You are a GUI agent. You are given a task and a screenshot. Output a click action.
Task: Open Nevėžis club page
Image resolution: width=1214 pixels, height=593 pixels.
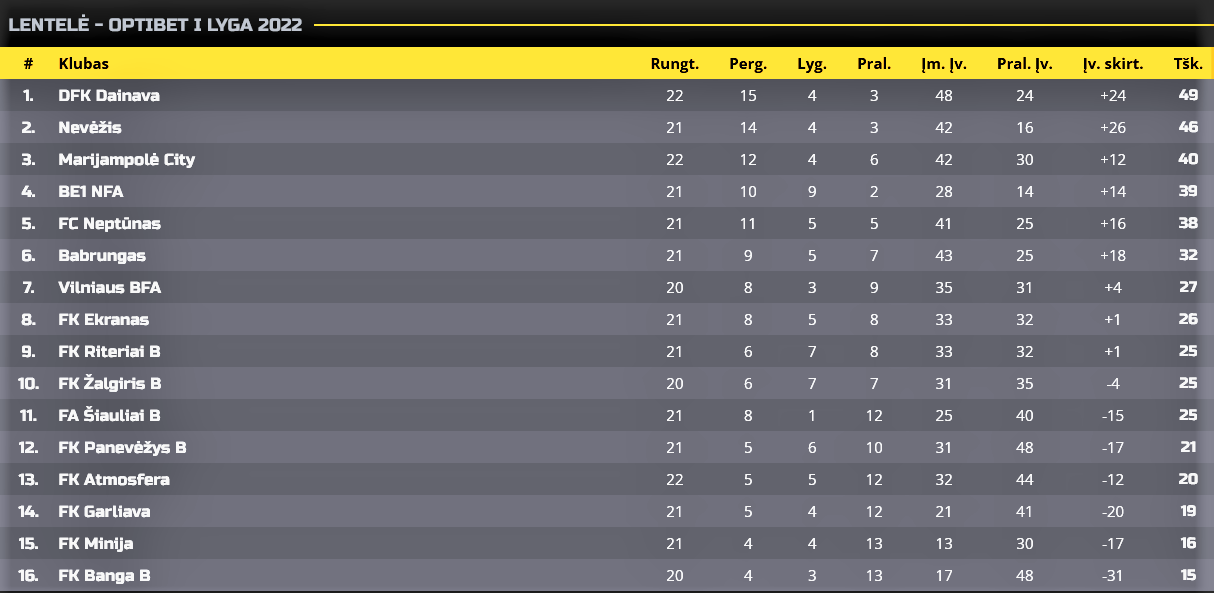[90, 128]
